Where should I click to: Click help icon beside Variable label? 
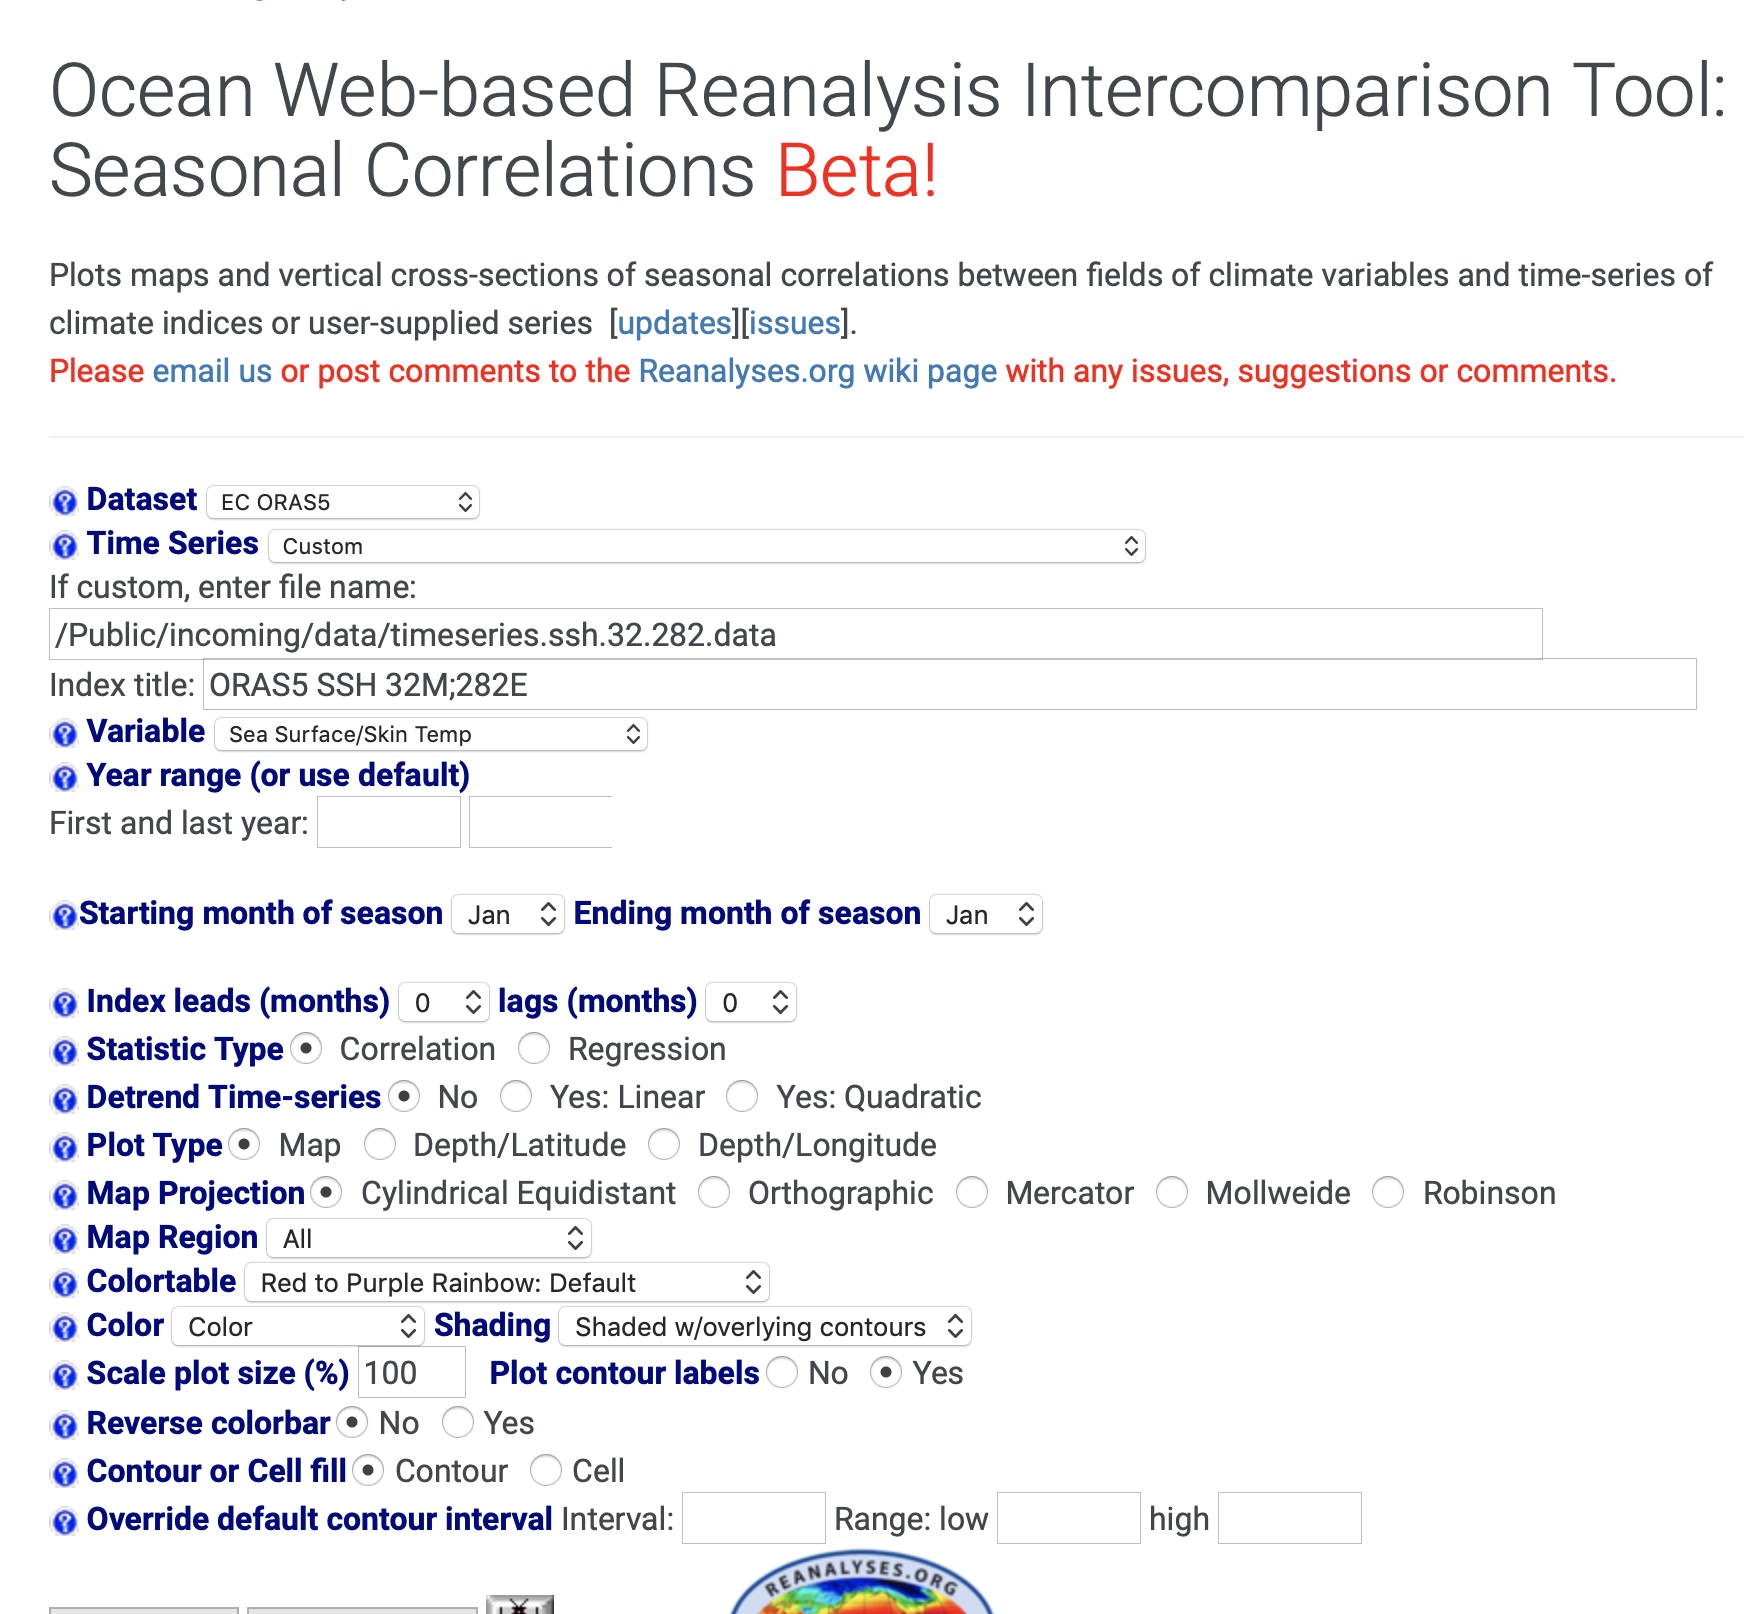click(64, 733)
